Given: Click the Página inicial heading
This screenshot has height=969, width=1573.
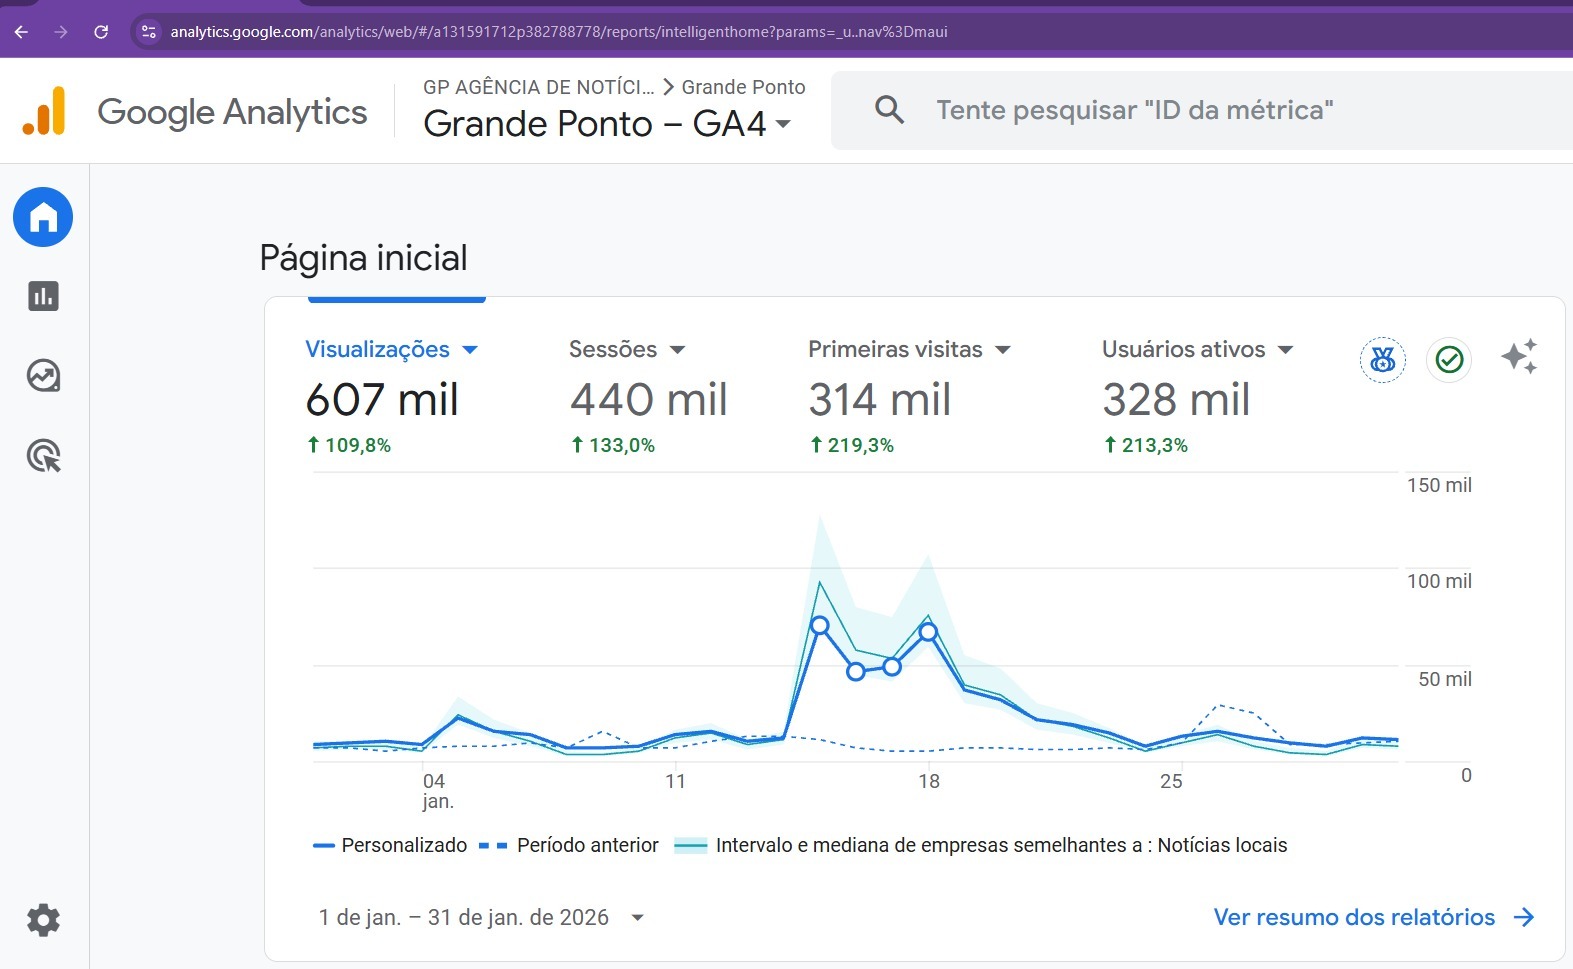Looking at the screenshot, I should point(363,258).
